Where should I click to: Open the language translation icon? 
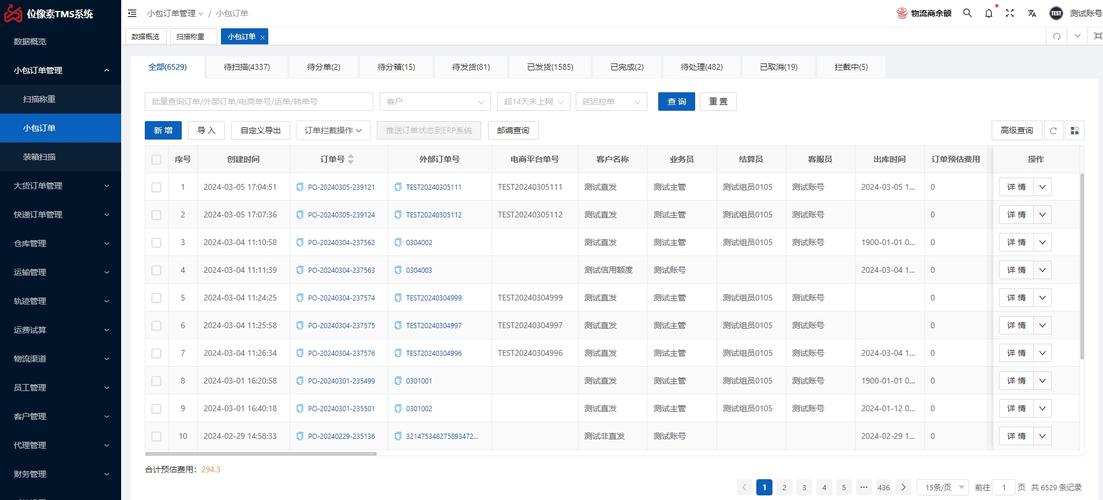tap(1031, 13)
